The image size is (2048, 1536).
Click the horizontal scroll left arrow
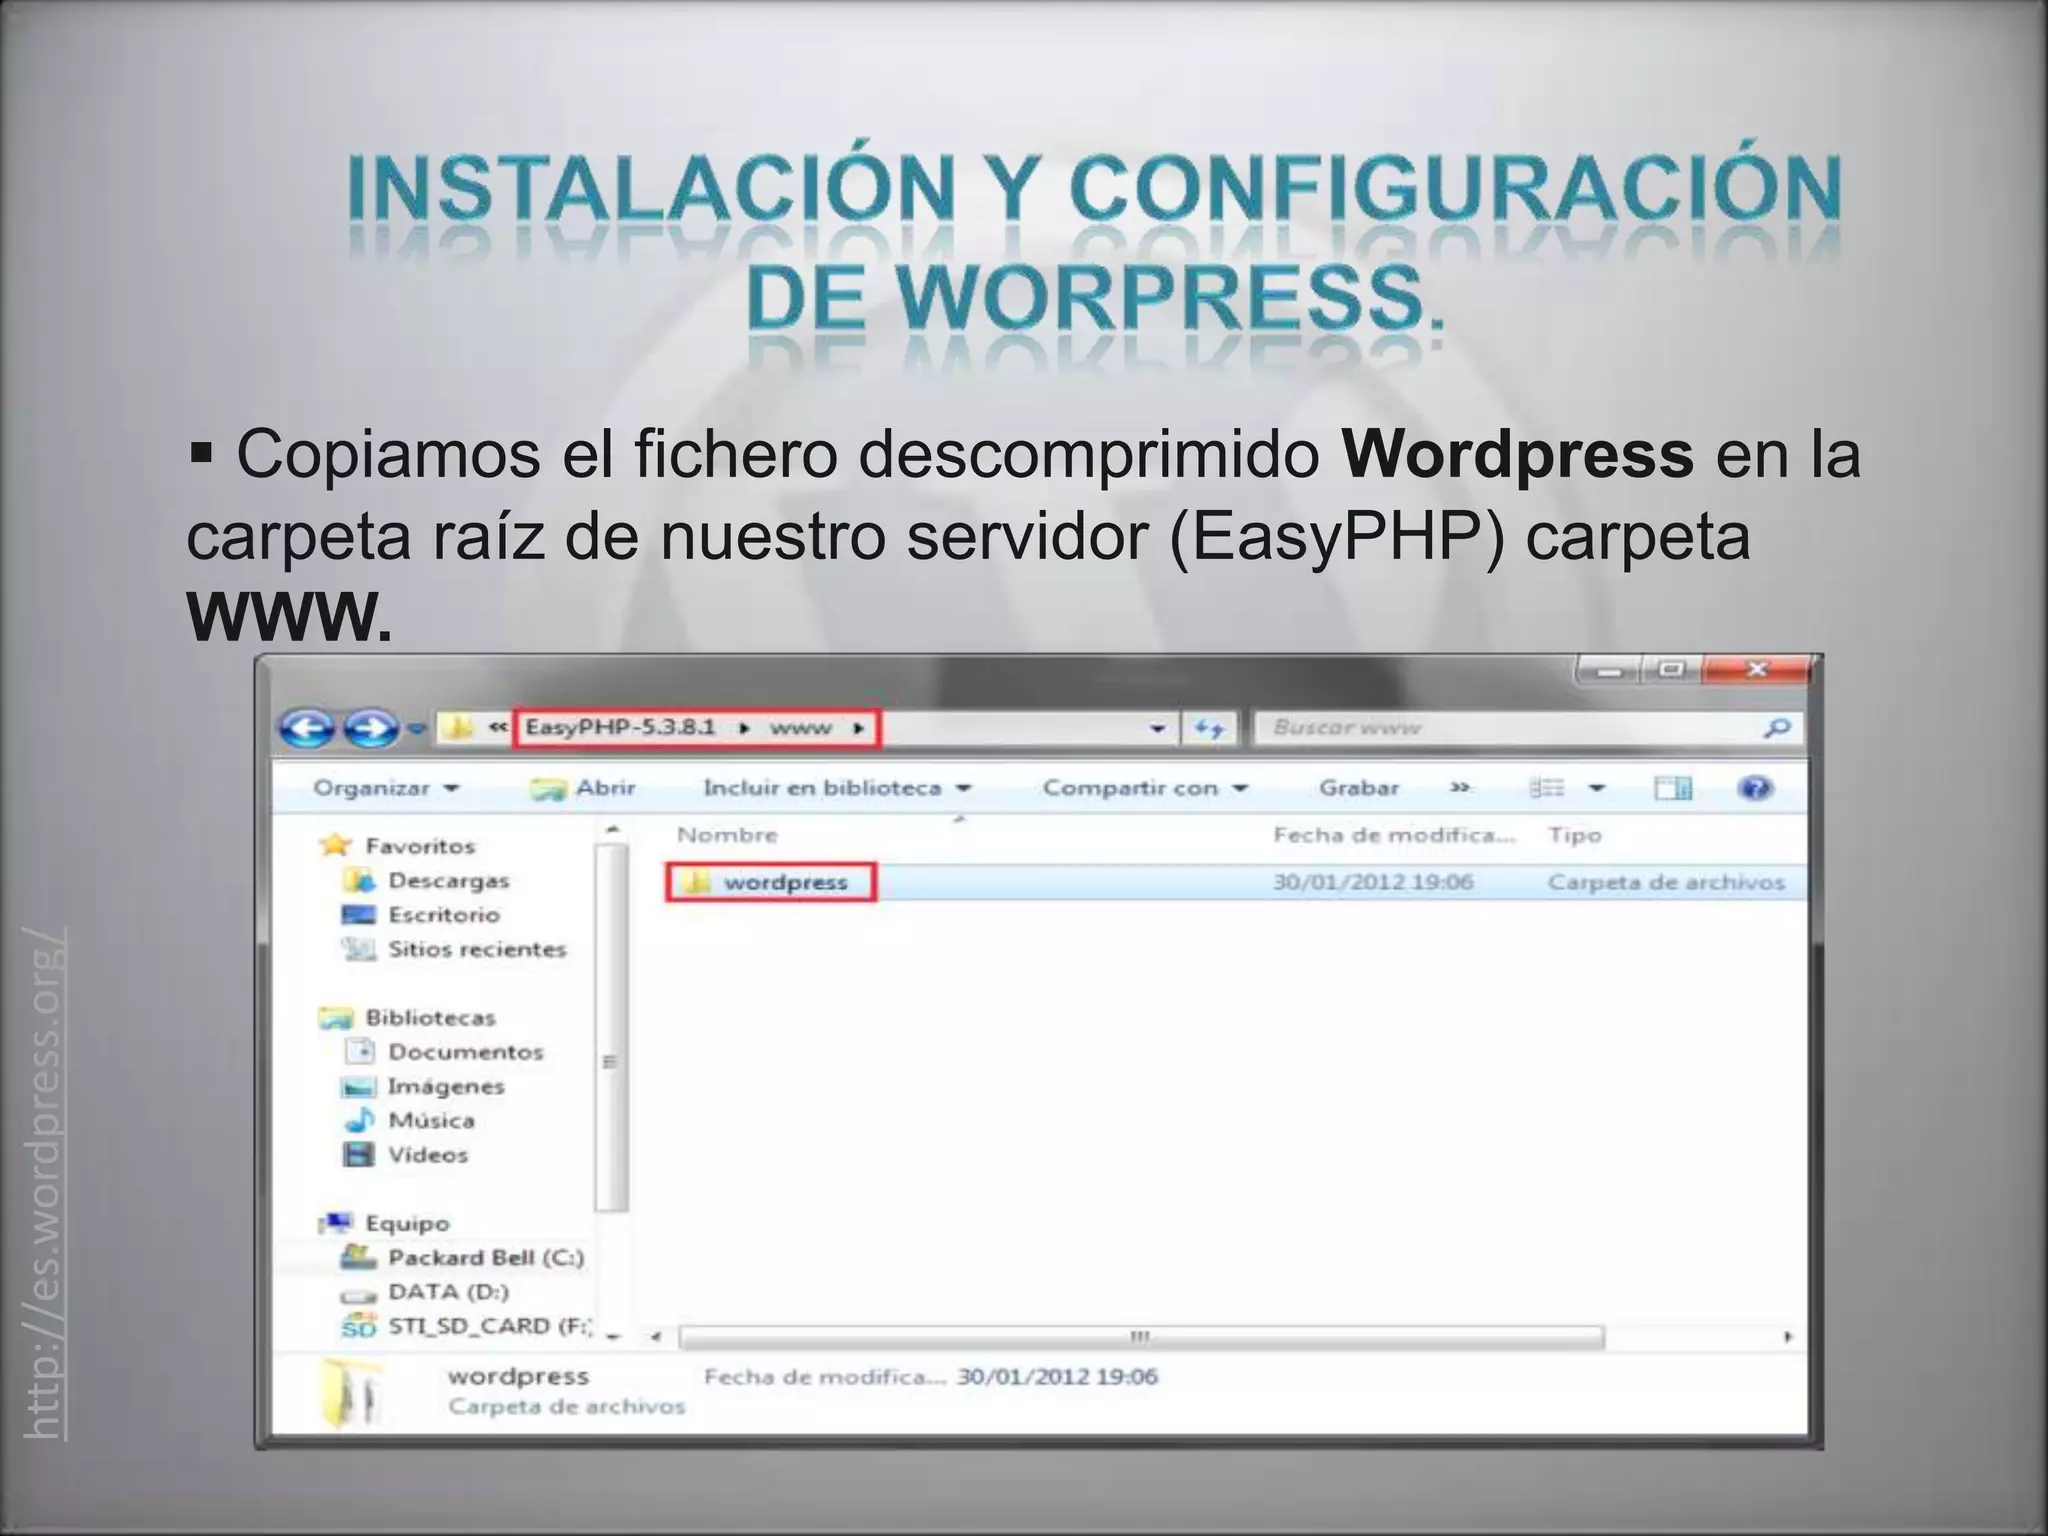[657, 1337]
